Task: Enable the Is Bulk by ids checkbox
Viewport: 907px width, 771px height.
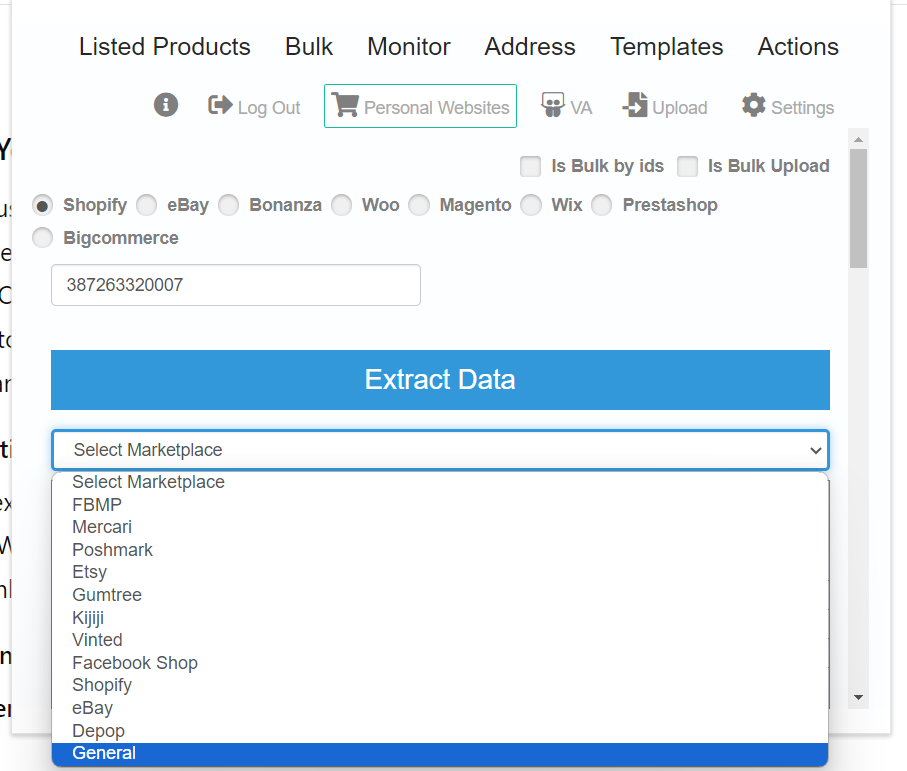Action: (x=530, y=166)
